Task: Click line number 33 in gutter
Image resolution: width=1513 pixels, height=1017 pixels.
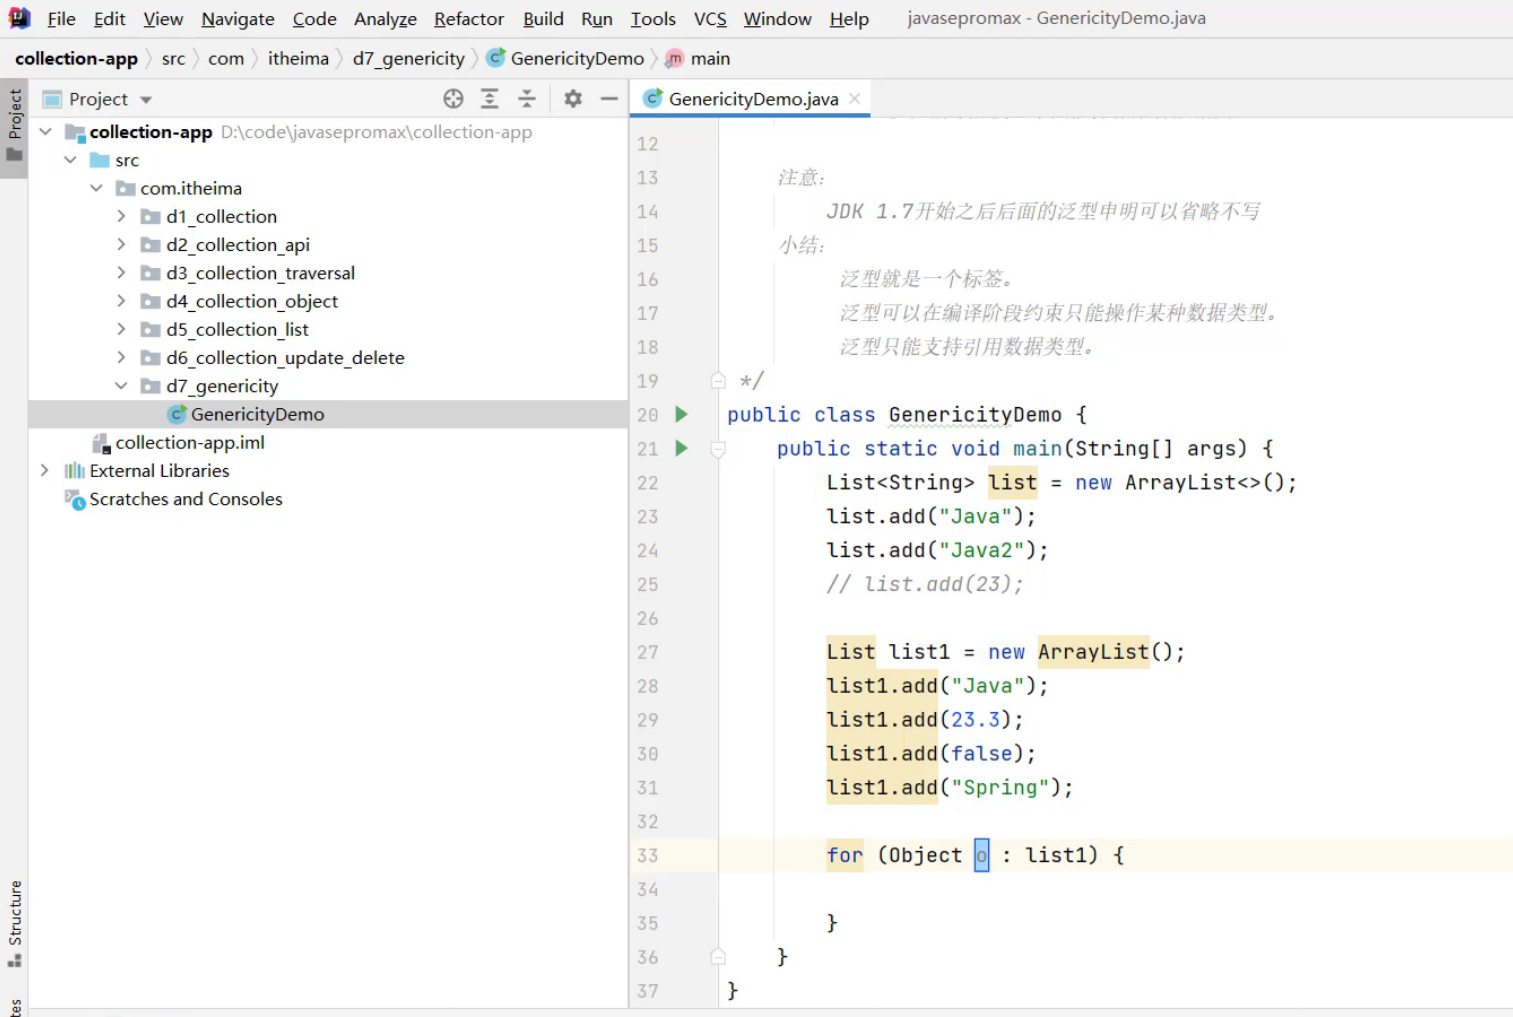Action: point(647,856)
